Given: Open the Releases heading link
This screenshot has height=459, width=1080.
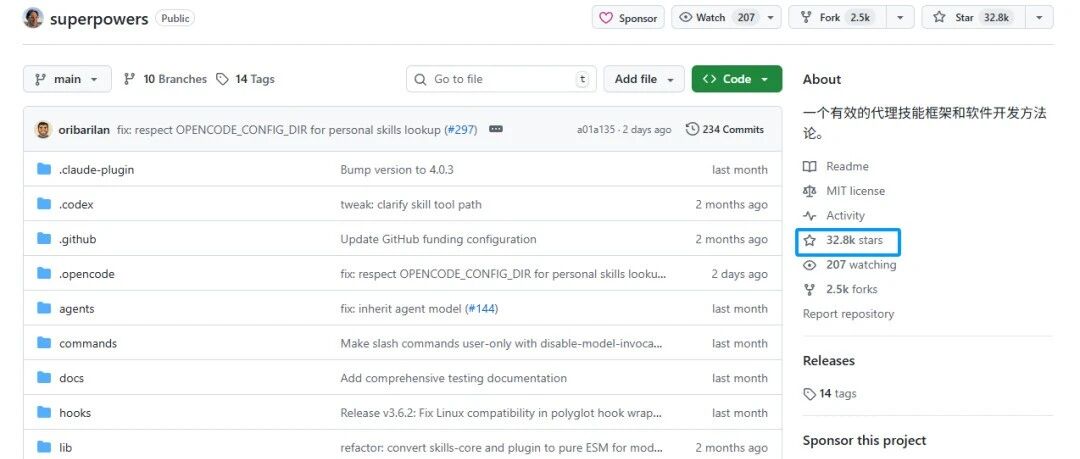Looking at the screenshot, I should 829,361.
